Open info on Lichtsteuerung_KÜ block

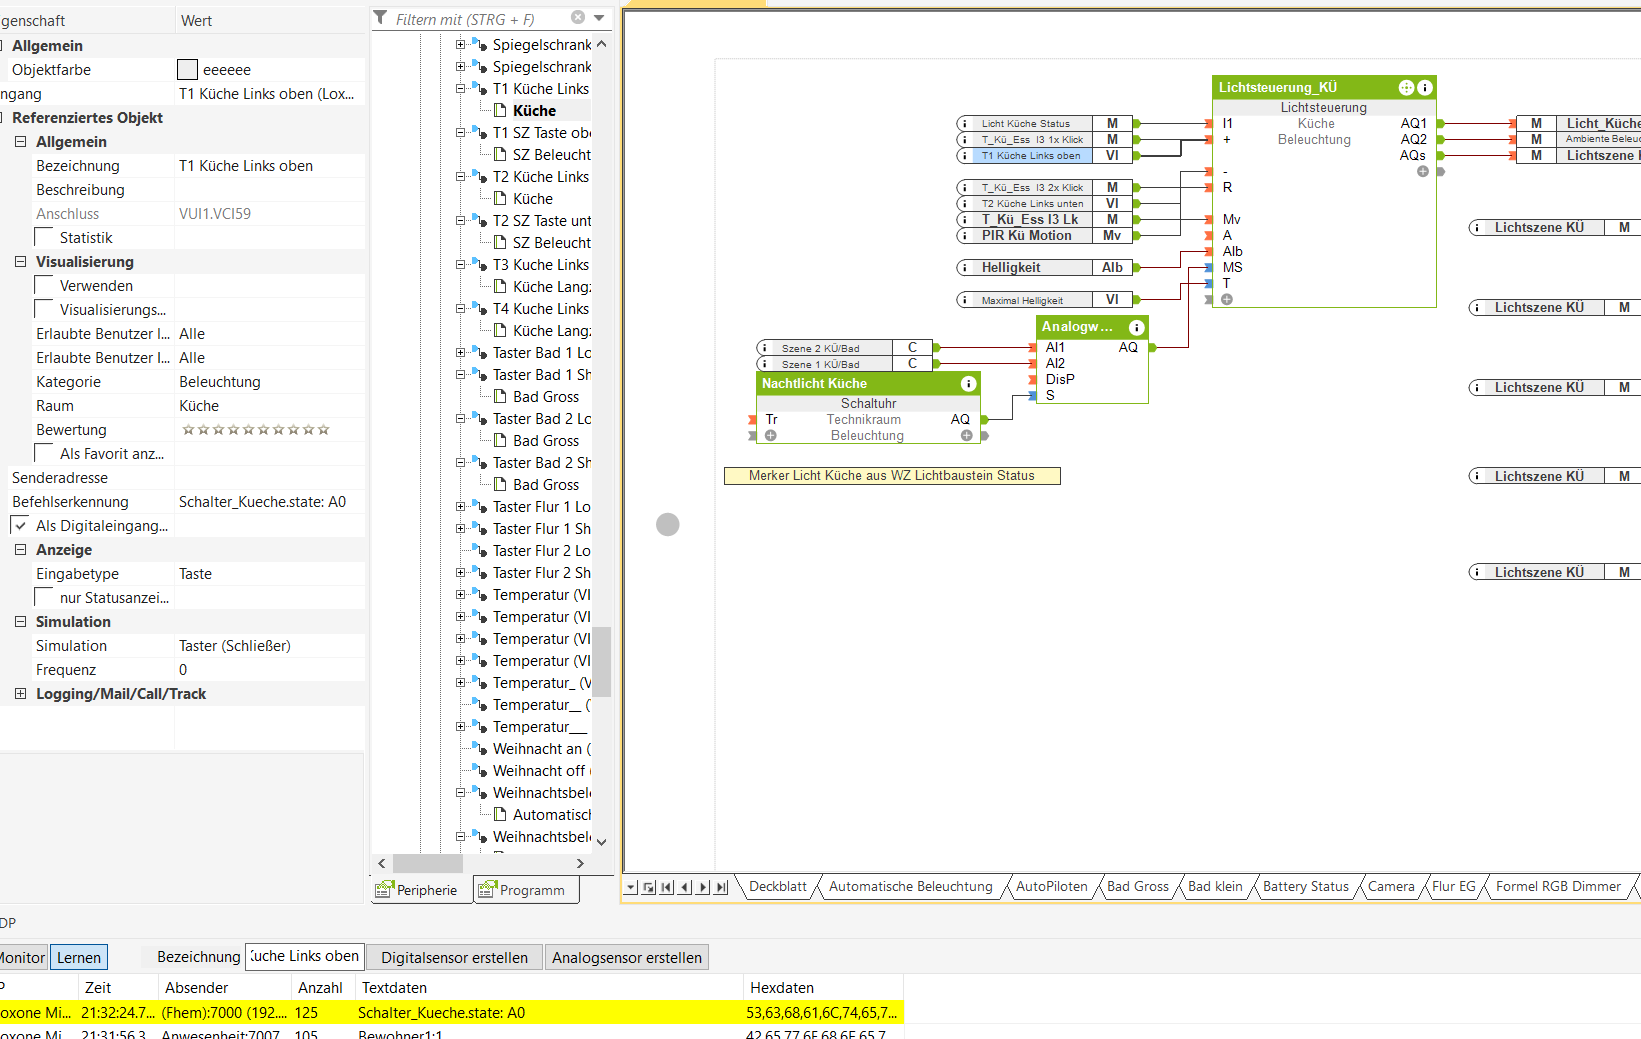coord(1425,88)
